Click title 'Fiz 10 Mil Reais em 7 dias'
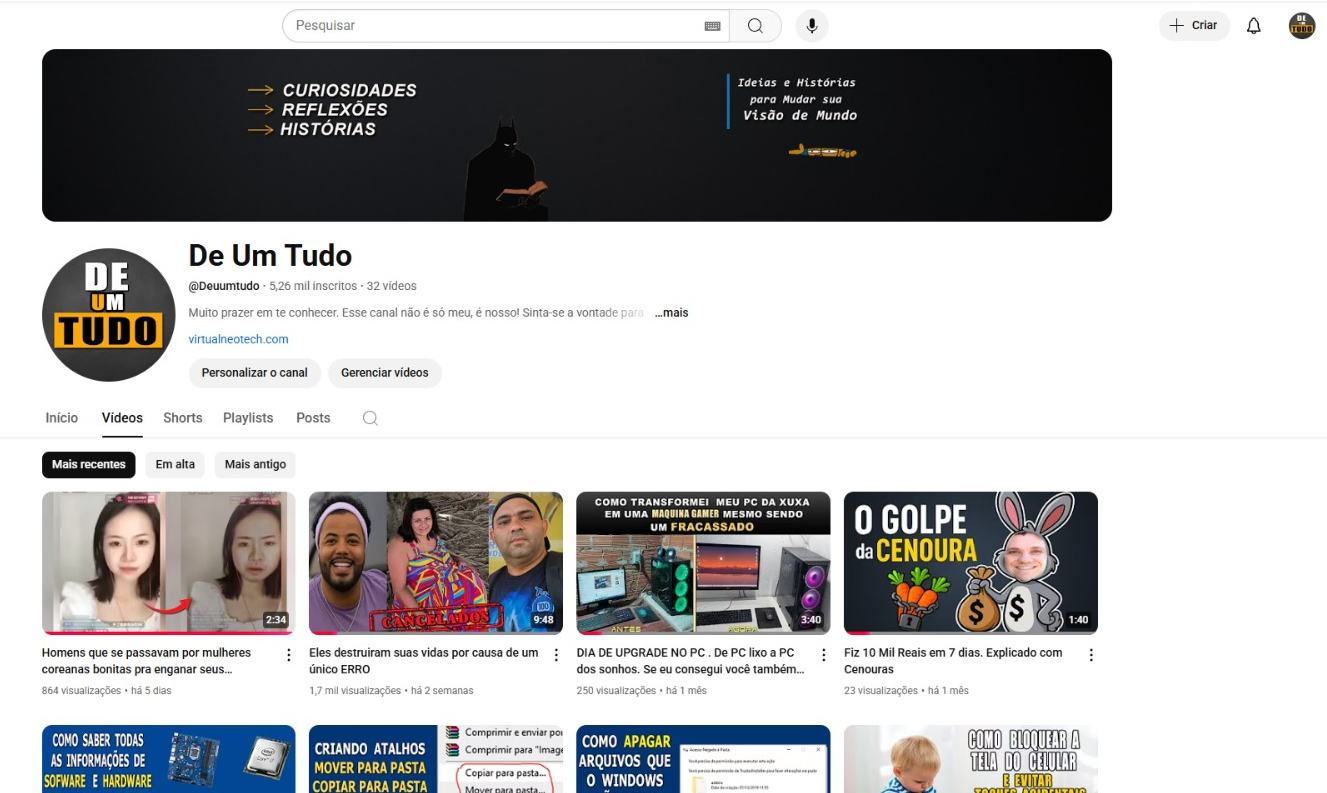1327x793 pixels. tap(953, 661)
